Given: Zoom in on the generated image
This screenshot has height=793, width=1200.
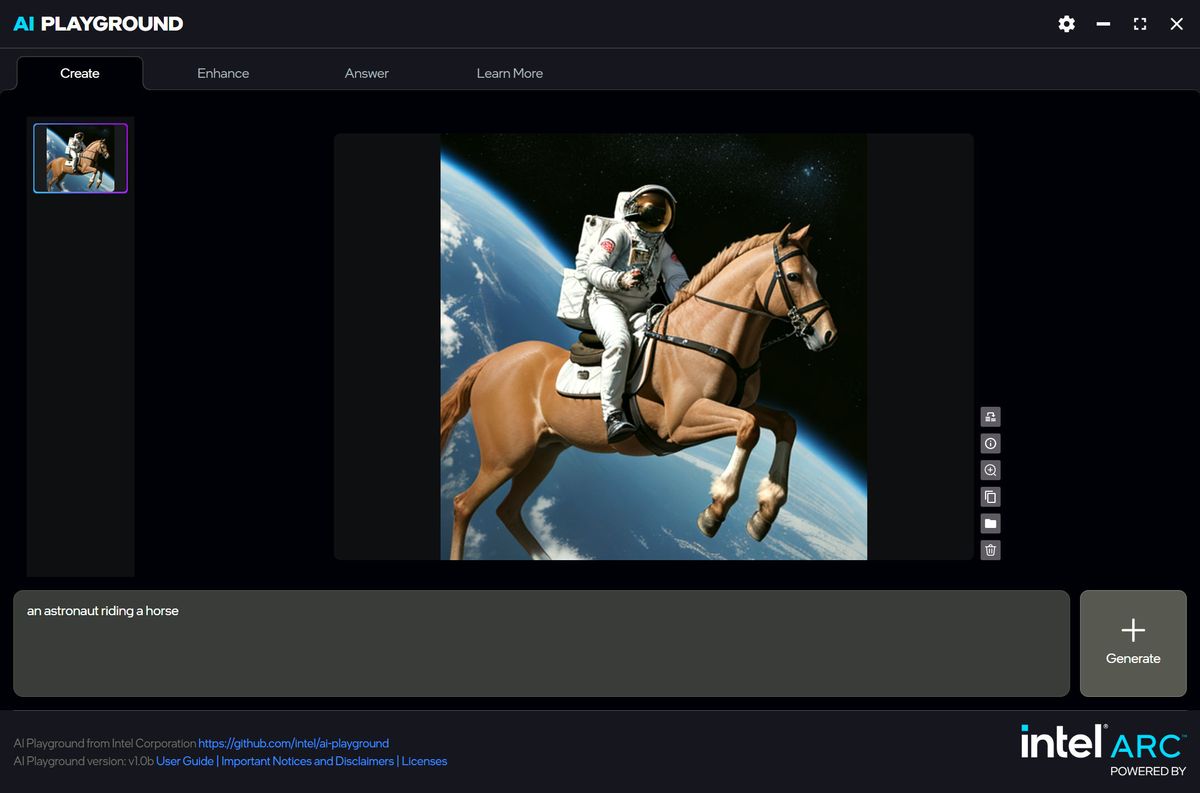Looking at the screenshot, I should (990, 470).
